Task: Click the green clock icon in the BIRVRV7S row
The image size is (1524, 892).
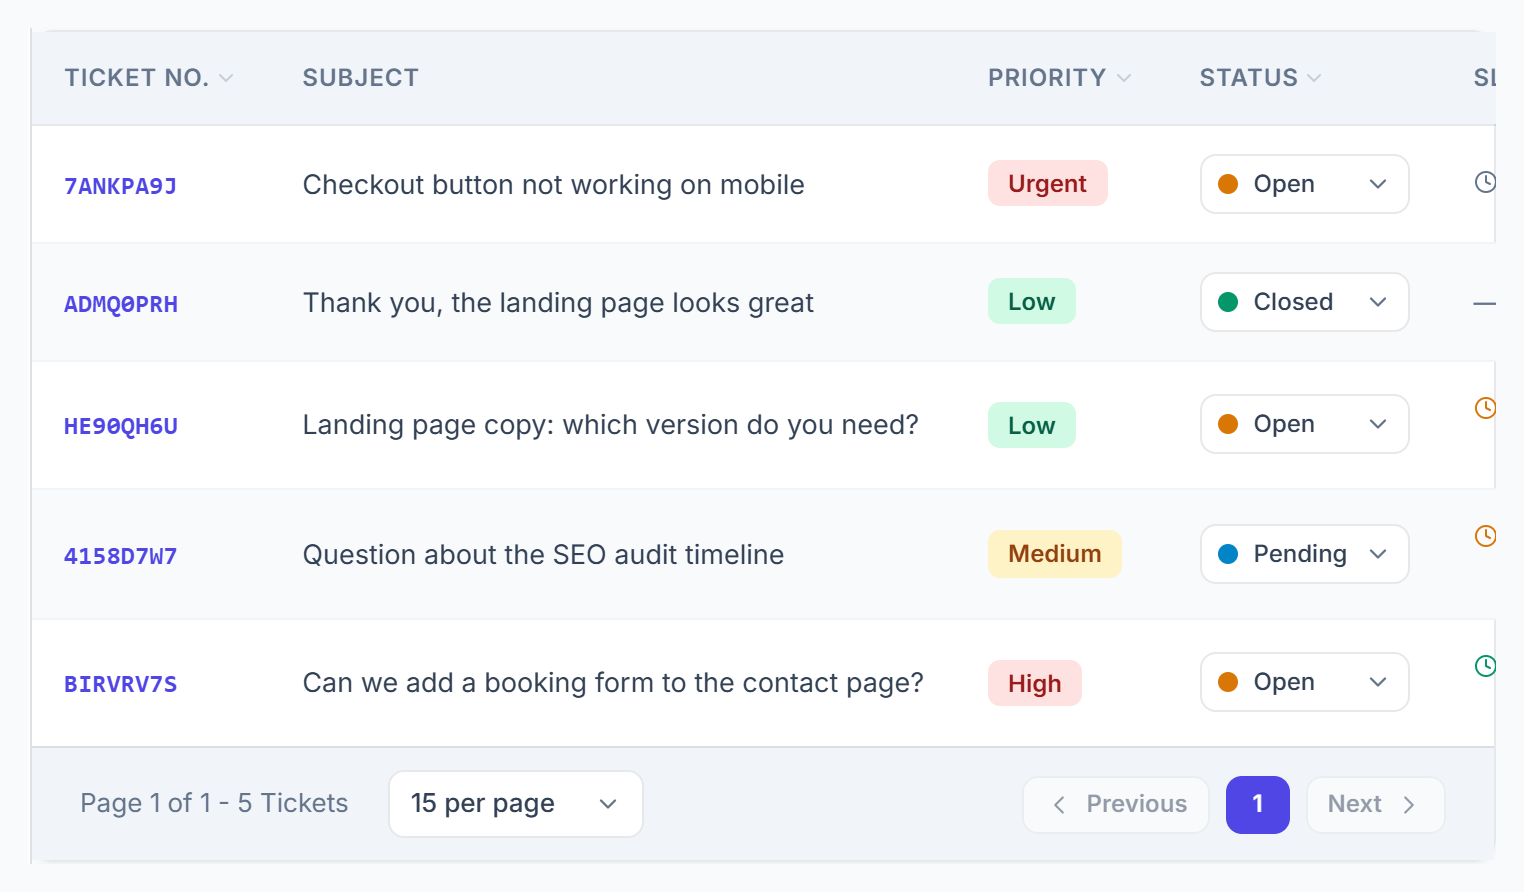Action: [x=1485, y=666]
